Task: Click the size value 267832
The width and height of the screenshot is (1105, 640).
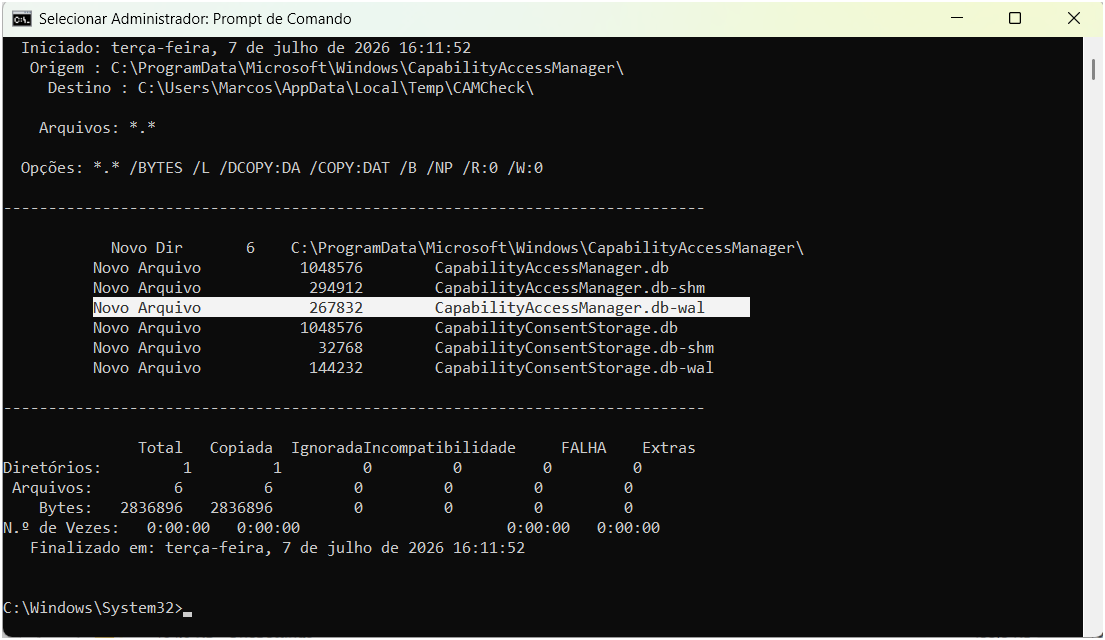Action: 336,307
